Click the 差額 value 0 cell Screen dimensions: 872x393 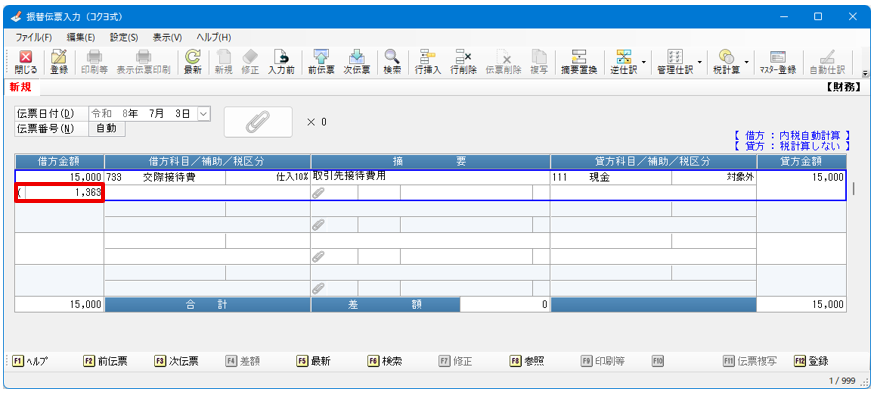504,305
